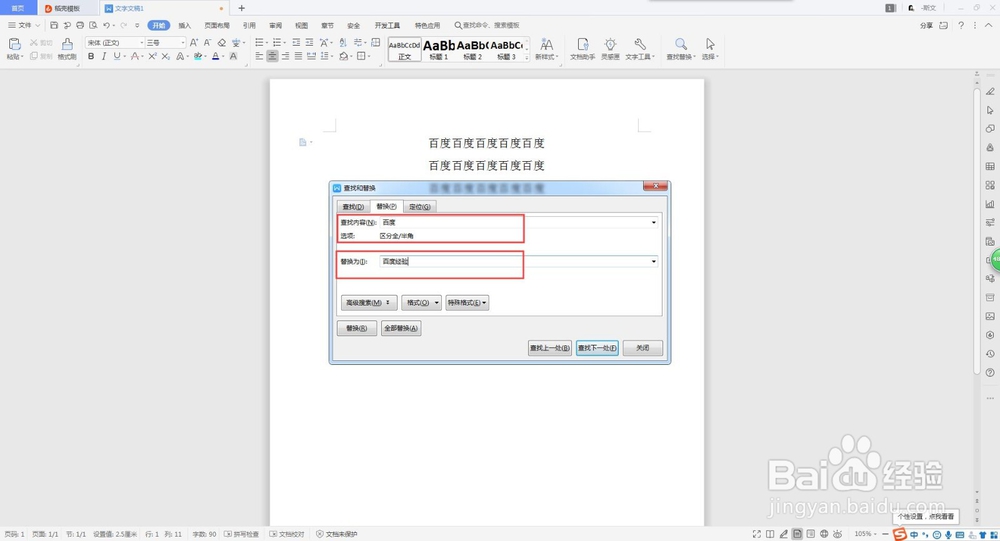1000x541 pixels.
Task: Apply strikethrough formatting
Action: [135, 56]
